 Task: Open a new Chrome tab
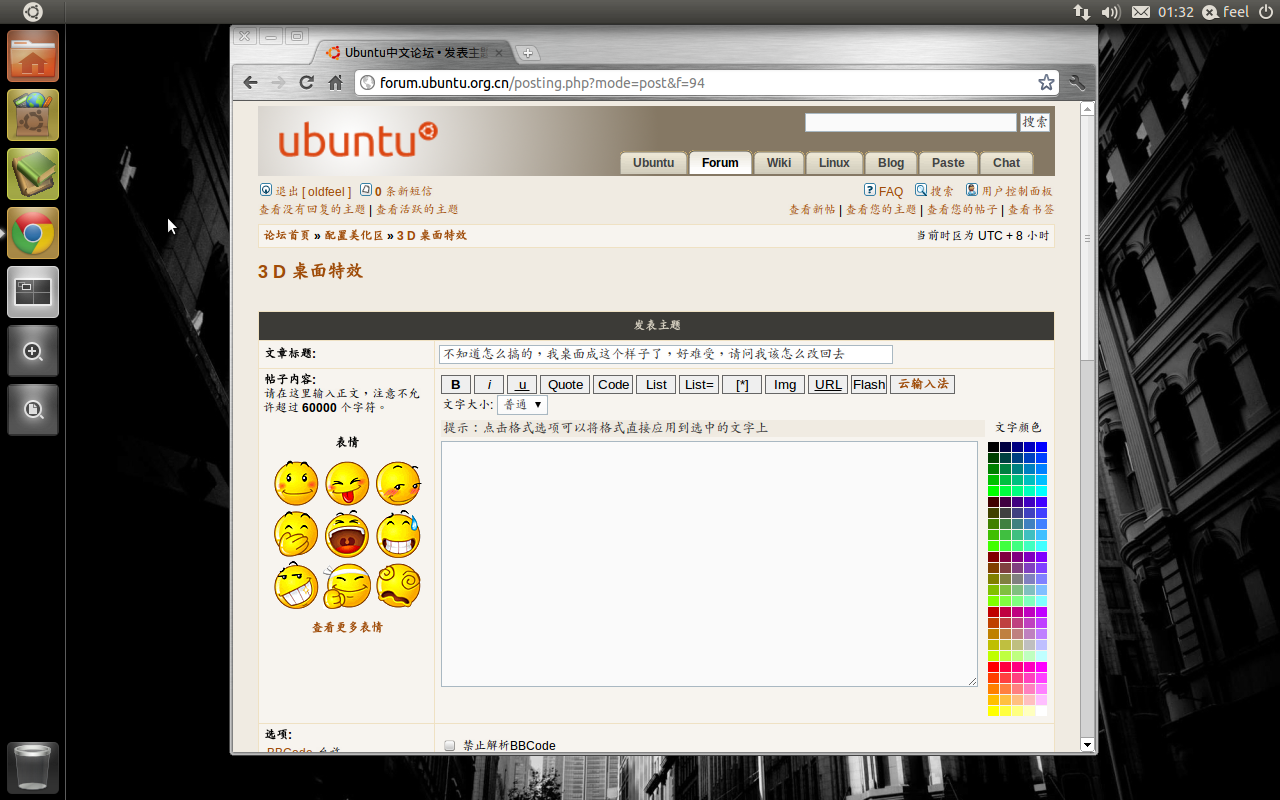(x=528, y=54)
